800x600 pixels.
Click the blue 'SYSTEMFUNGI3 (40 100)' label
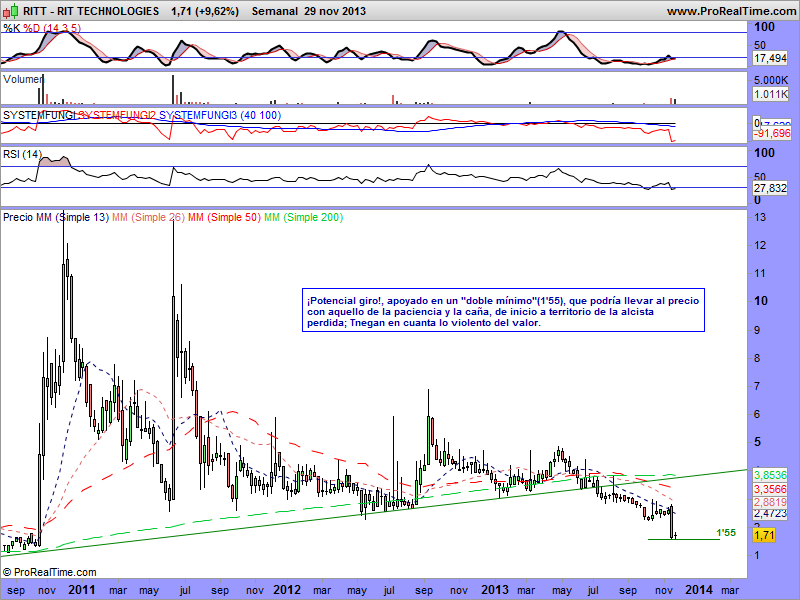tap(220, 115)
